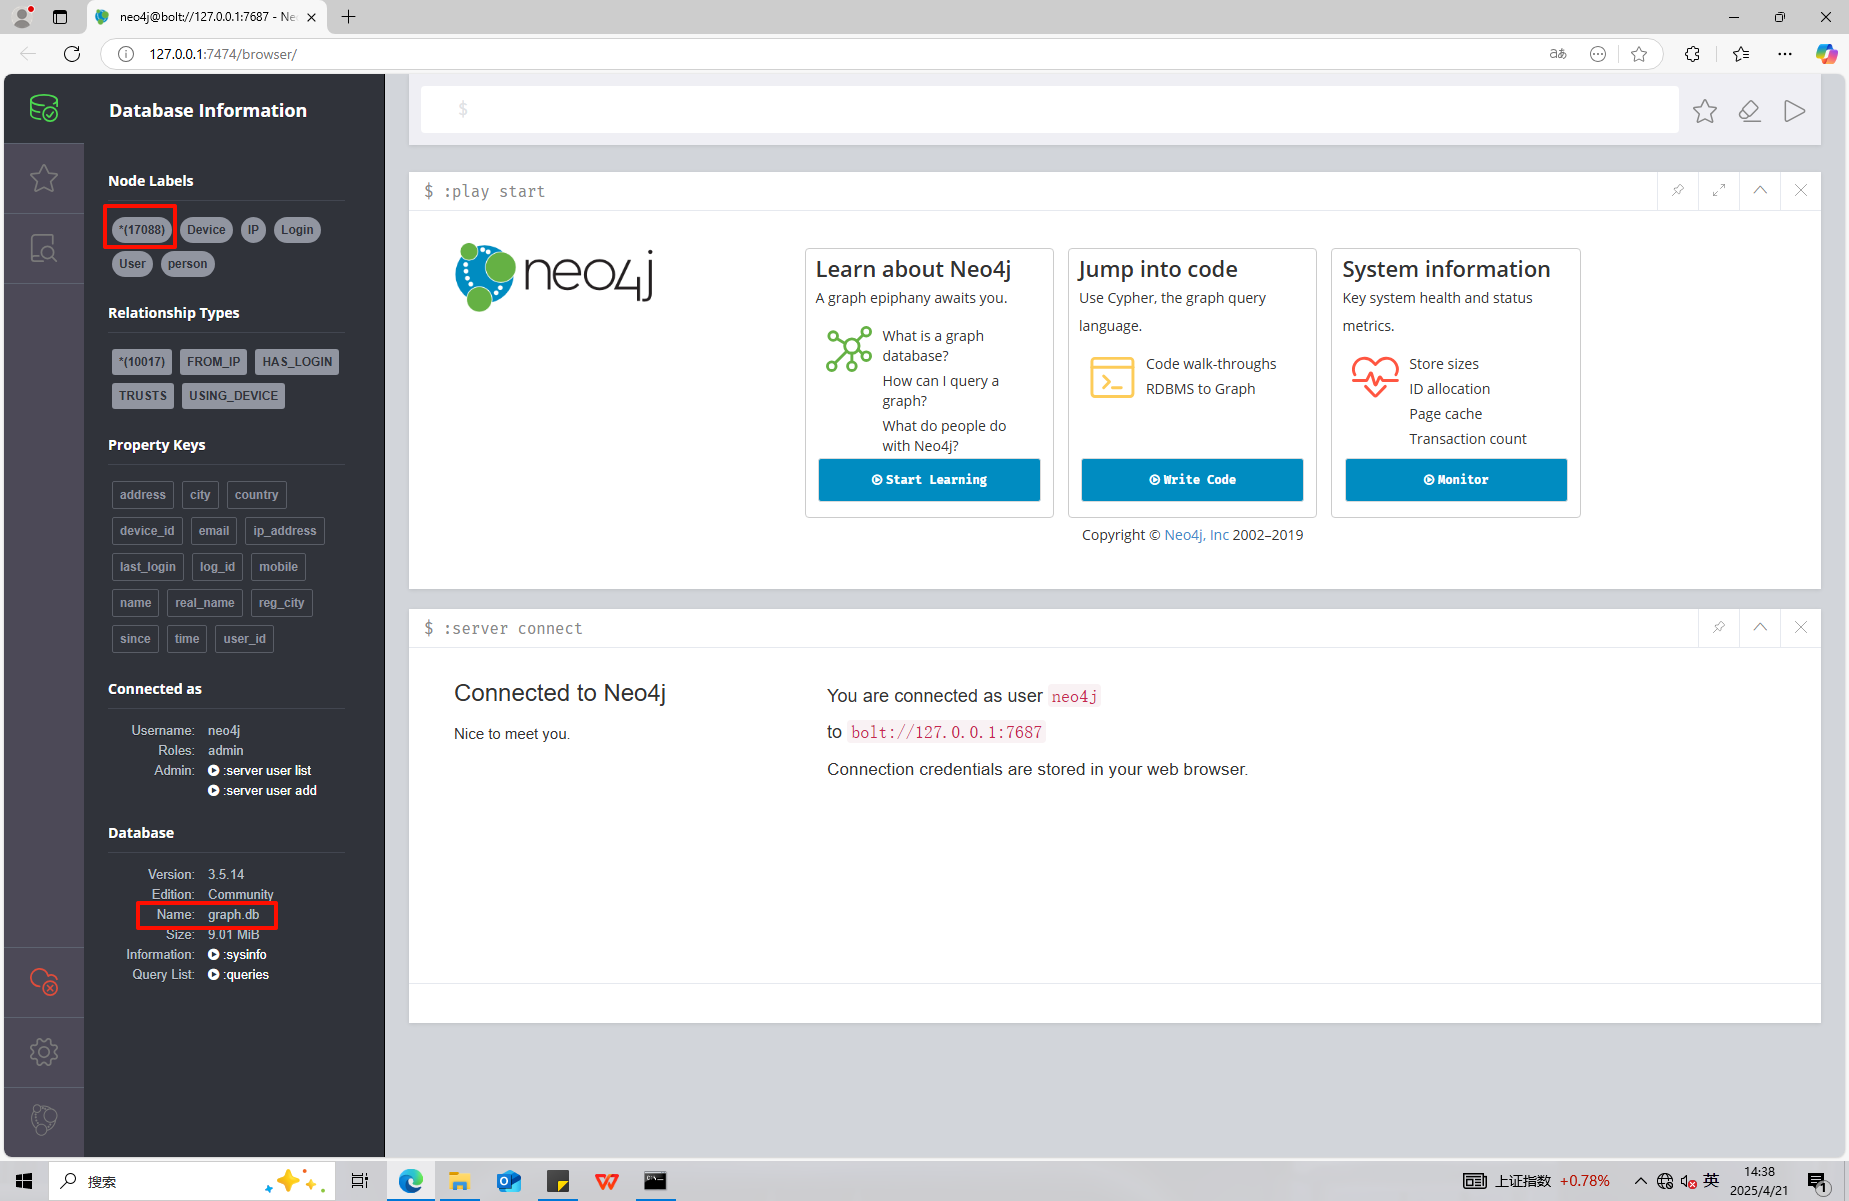Screen dimensions: 1849x1201
Task: Select the User node label
Action: (x=132, y=264)
